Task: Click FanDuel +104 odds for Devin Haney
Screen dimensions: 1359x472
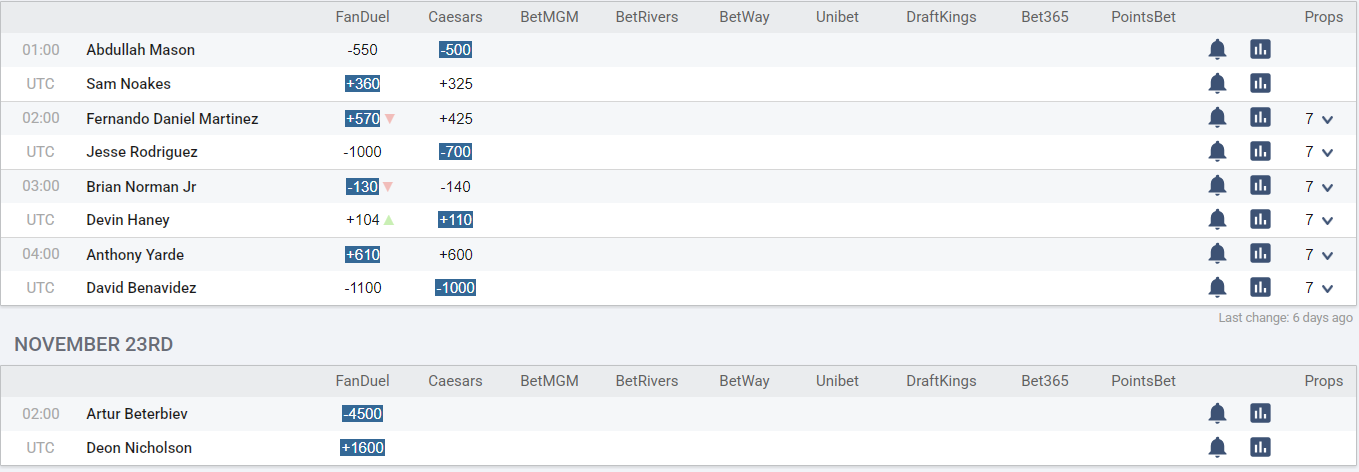Action: [x=363, y=220]
